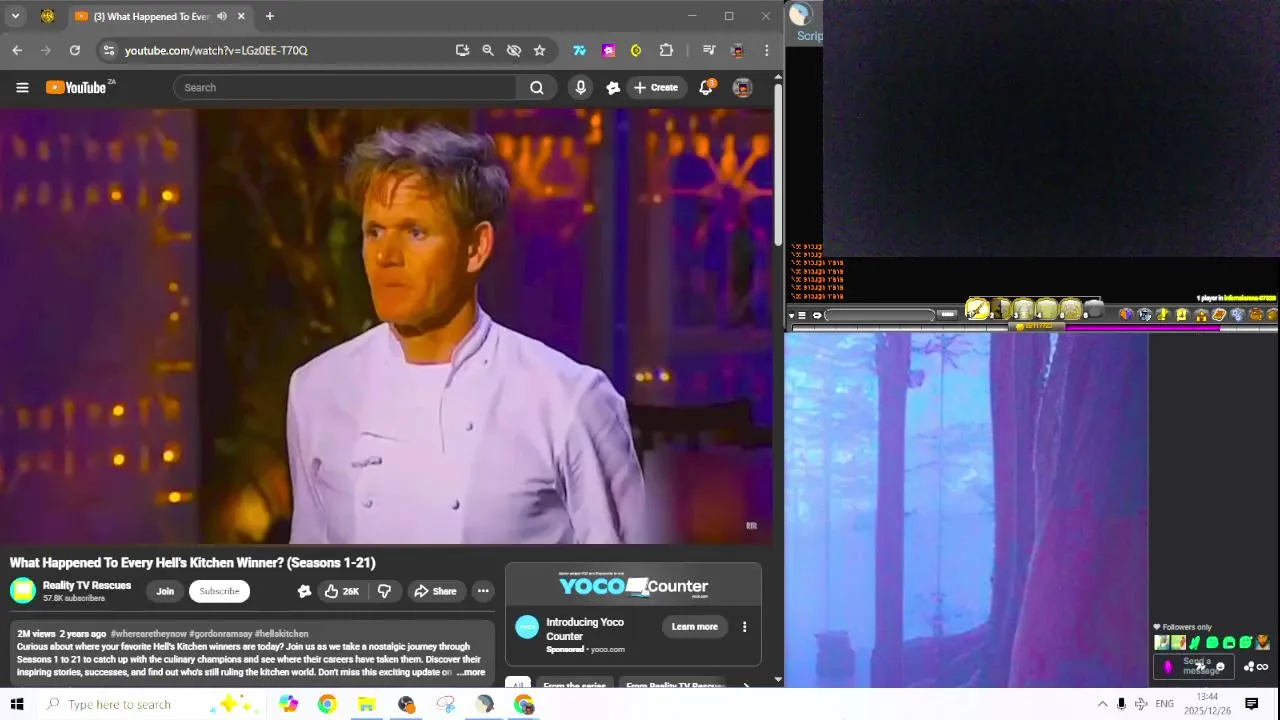The image size is (1280, 720).
Task: Open the Chrome Extensions puzzle menu
Action: 666,50
